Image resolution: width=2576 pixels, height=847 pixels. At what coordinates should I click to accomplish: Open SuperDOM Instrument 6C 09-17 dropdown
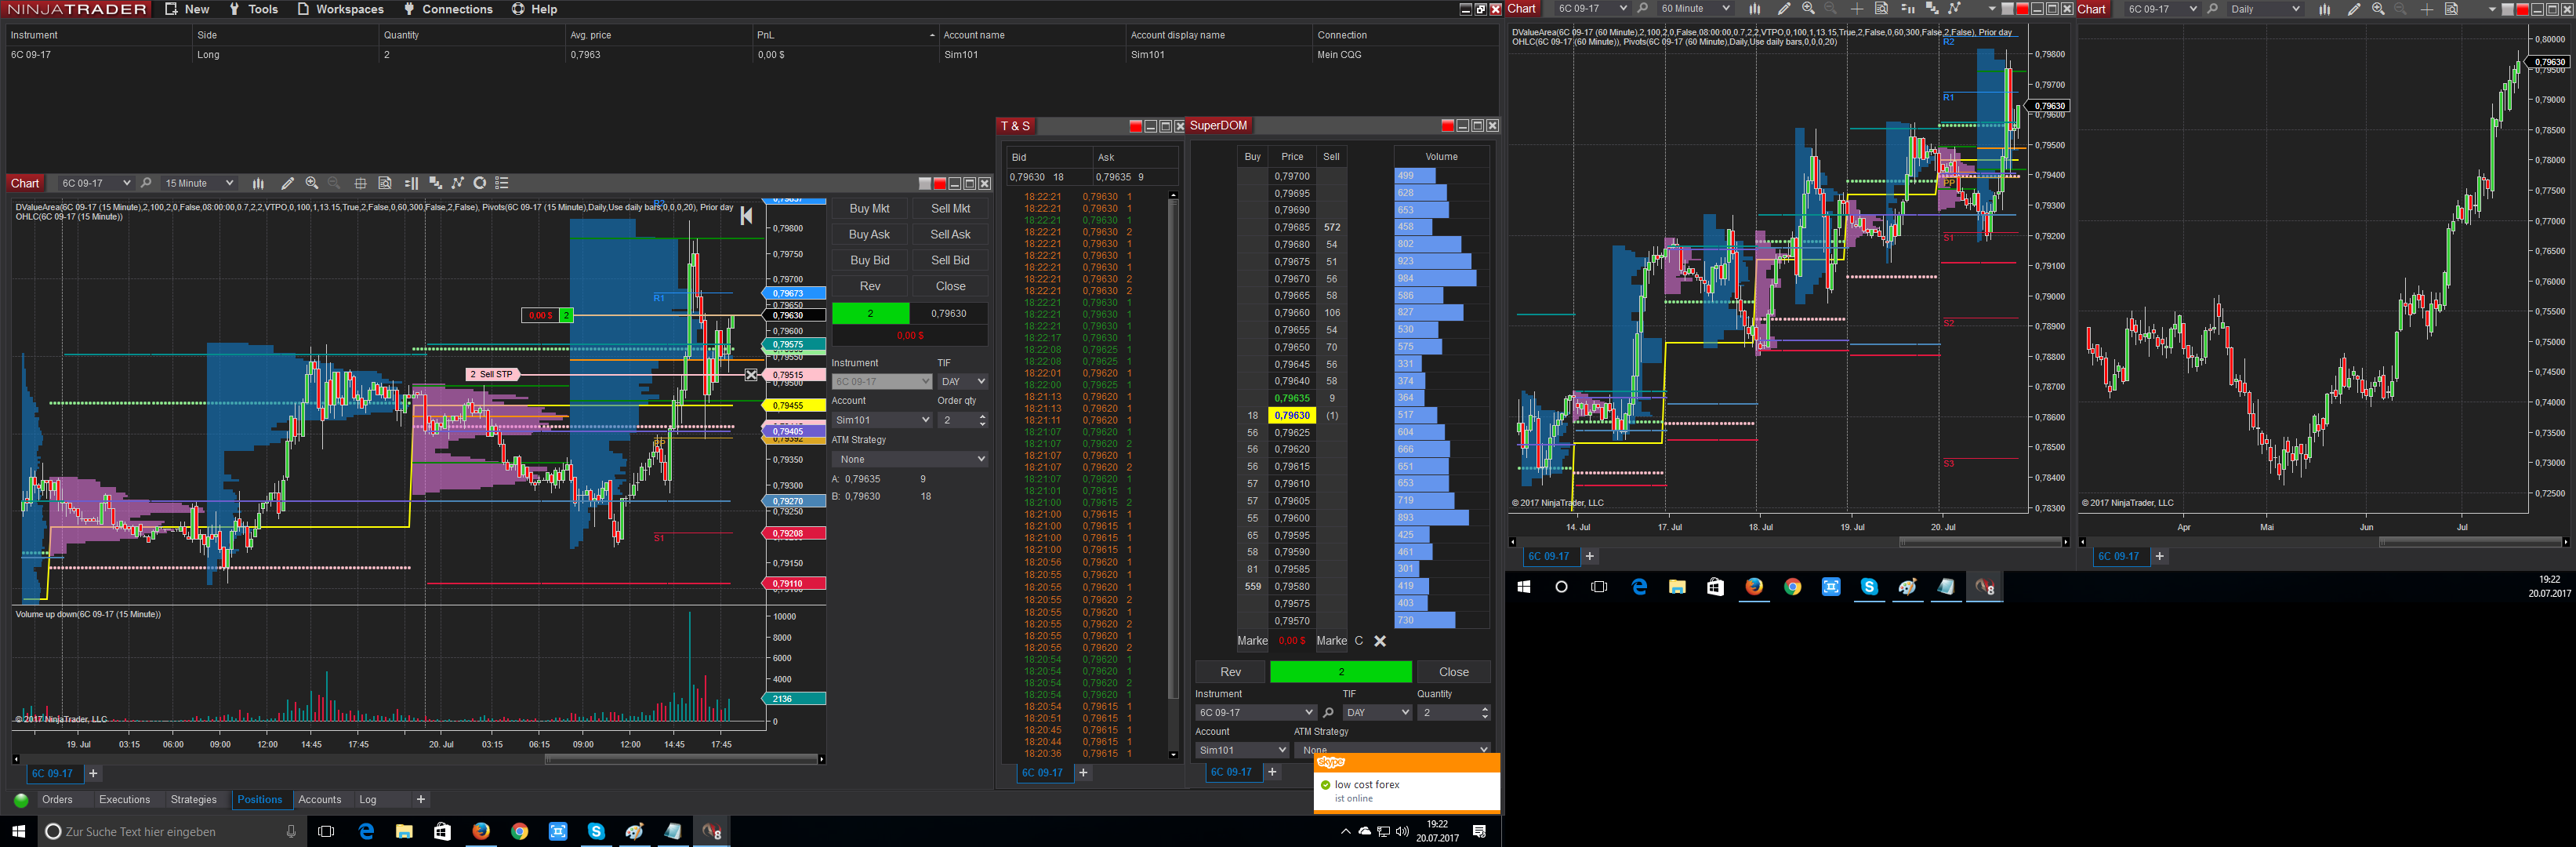pyautogui.click(x=1255, y=713)
